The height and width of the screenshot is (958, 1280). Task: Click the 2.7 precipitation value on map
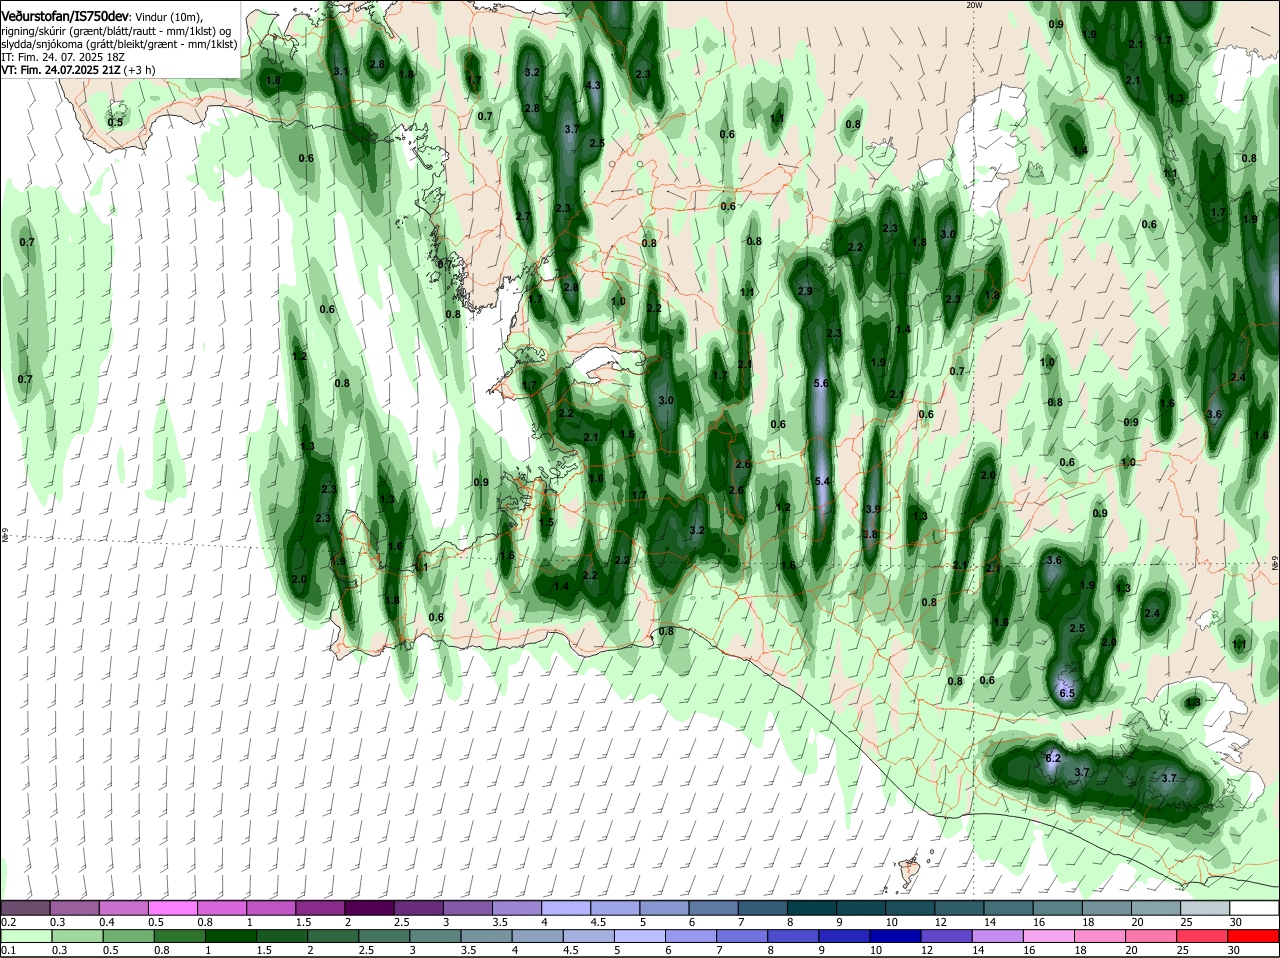pyautogui.click(x=523, y=216)
